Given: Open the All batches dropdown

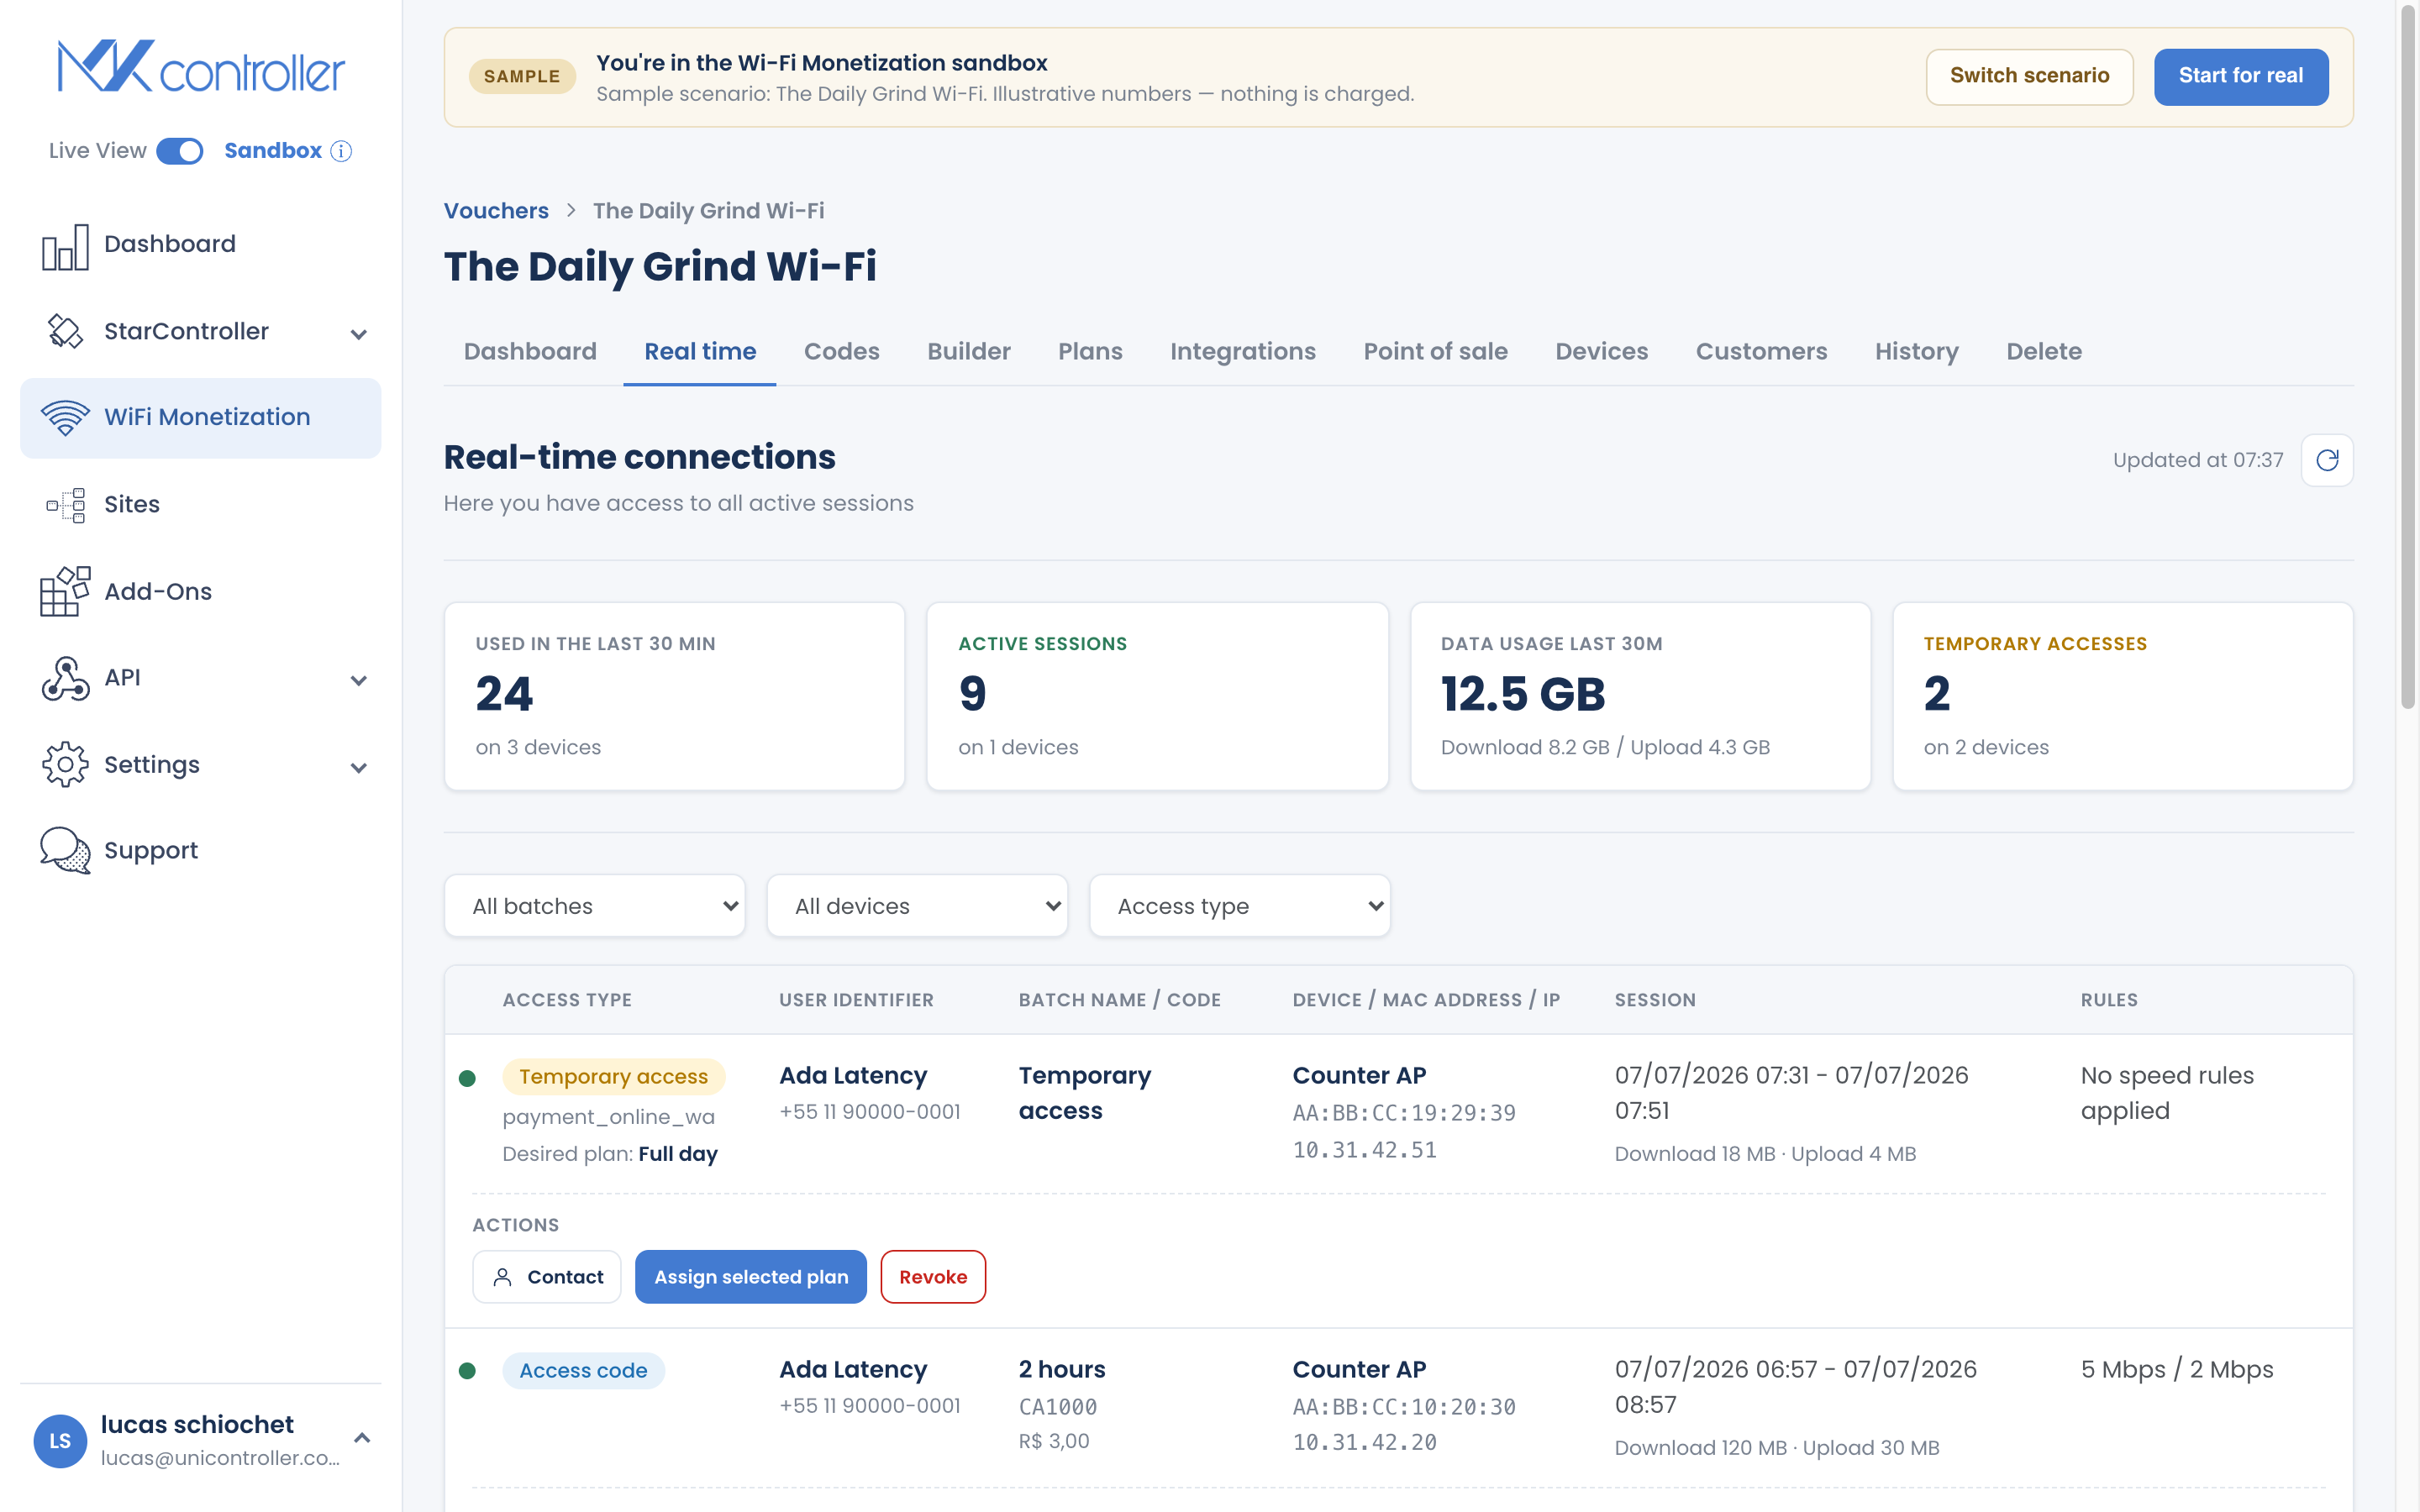Looking at the screenshot, I should 595,906.
